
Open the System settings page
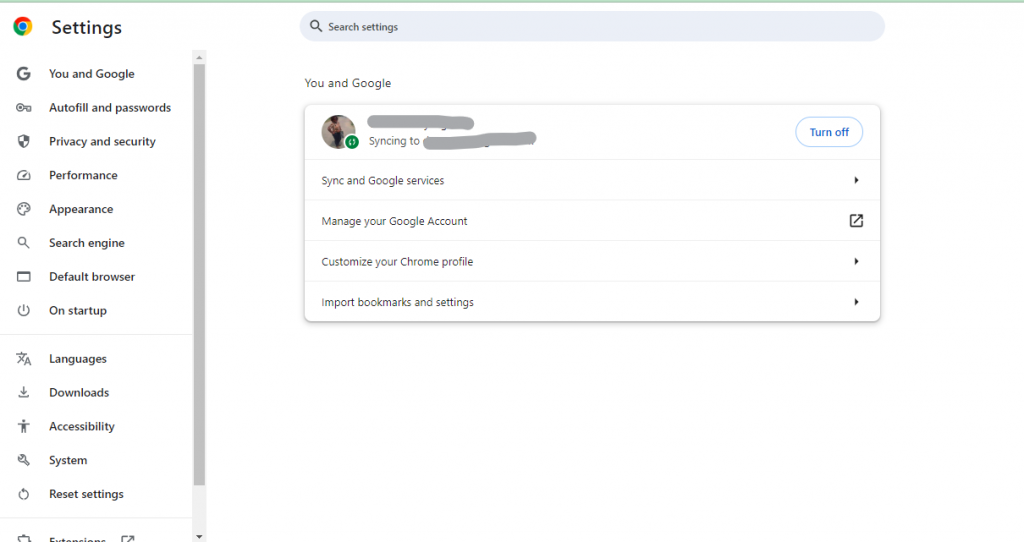coord(67,461)
